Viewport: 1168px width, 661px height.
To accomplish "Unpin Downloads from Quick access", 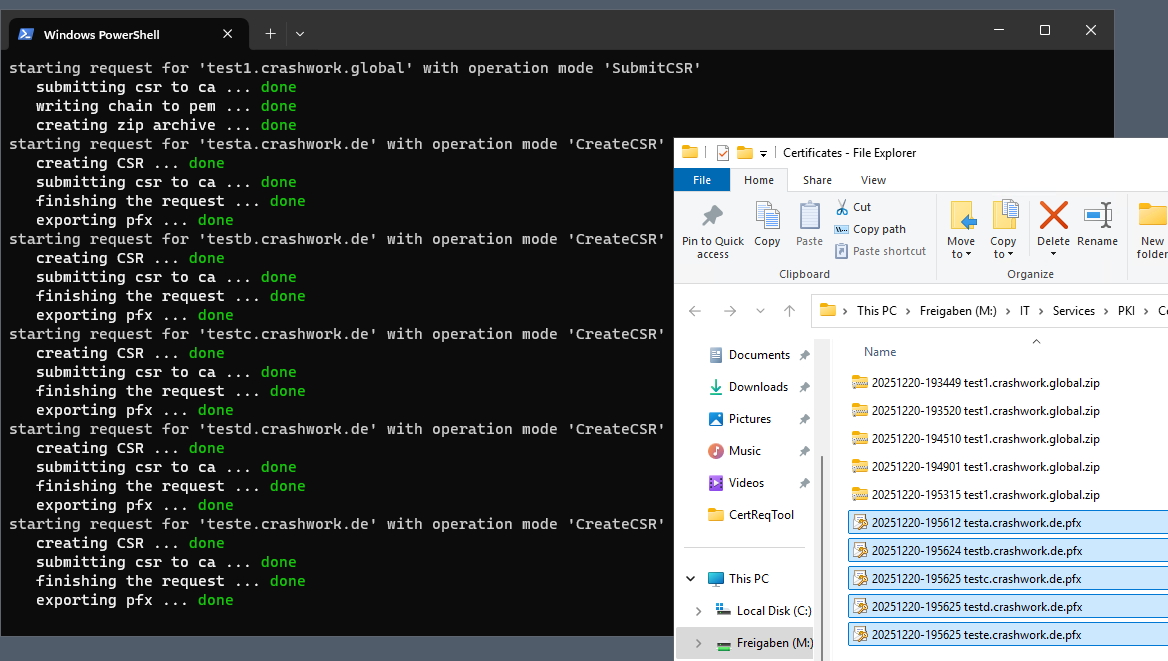I will [x=803, y=386].
